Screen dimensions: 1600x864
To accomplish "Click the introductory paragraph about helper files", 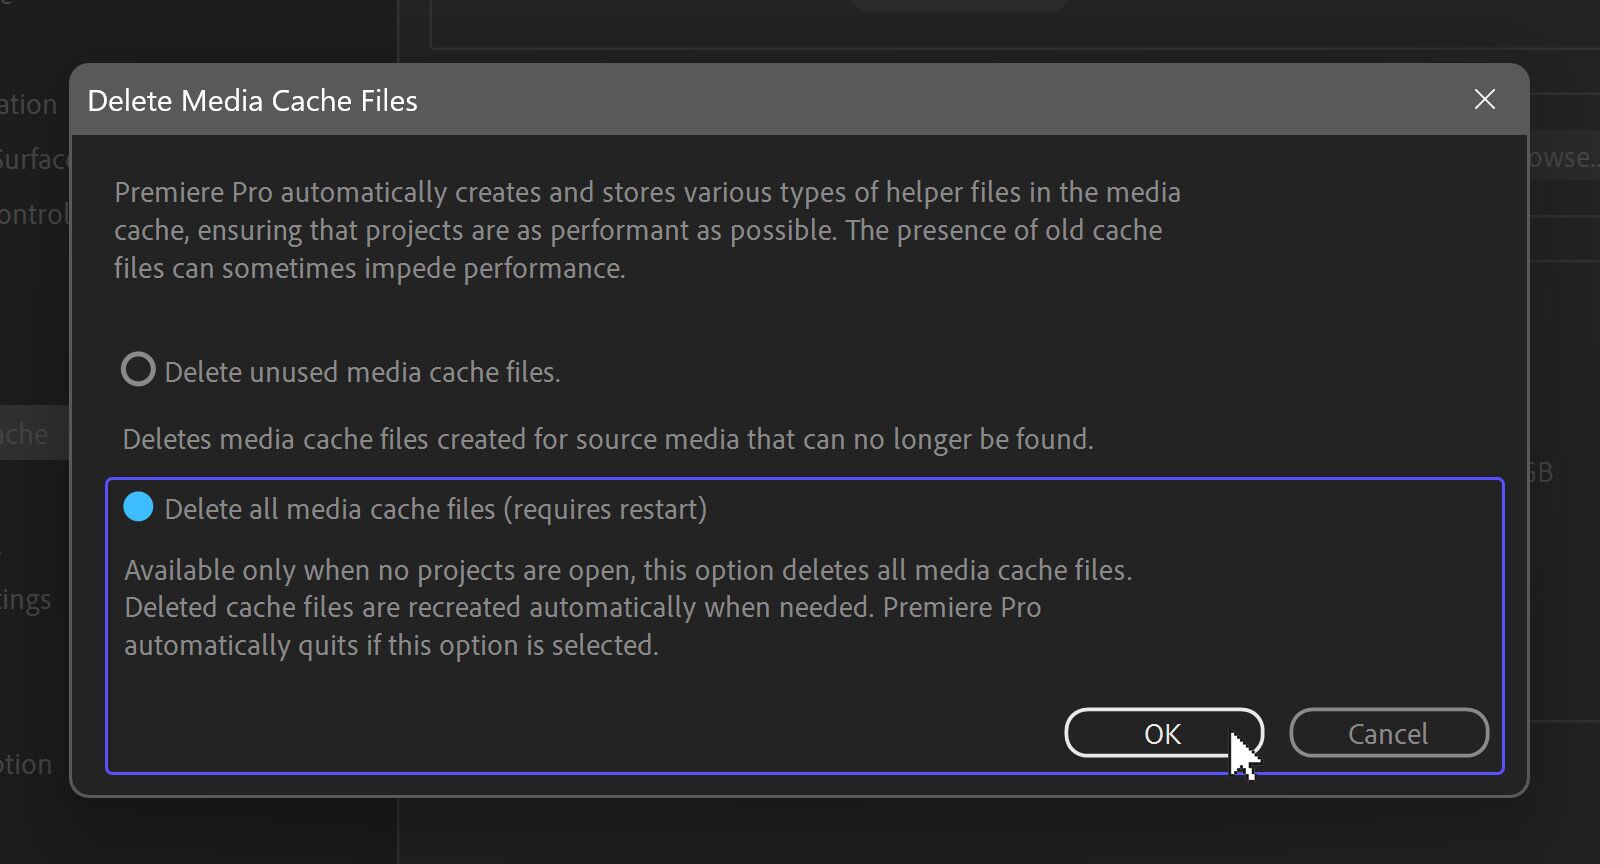I will [x=646, y=230].
